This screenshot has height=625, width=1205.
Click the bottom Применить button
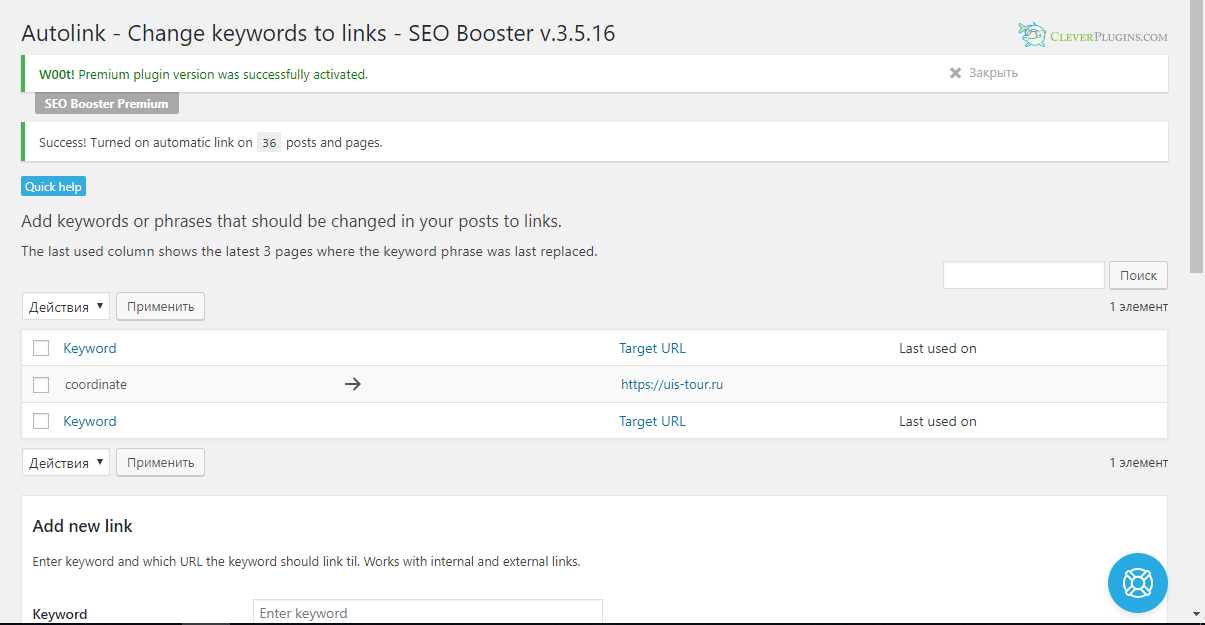click(x=161, y=462)
